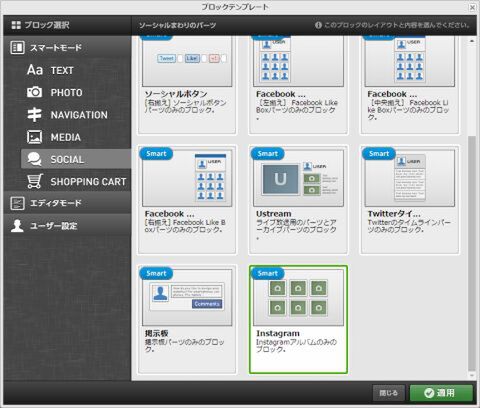Click the Instagram title text
480x408 pixels.
click(x=278, y=333)
